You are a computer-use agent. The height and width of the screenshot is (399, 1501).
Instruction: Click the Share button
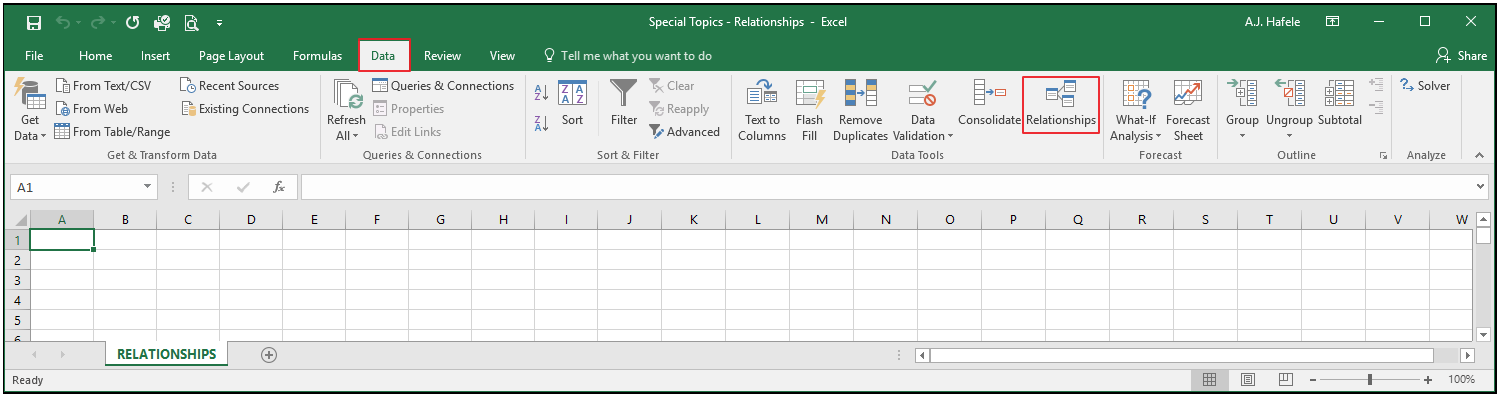tap(1461, 56)
